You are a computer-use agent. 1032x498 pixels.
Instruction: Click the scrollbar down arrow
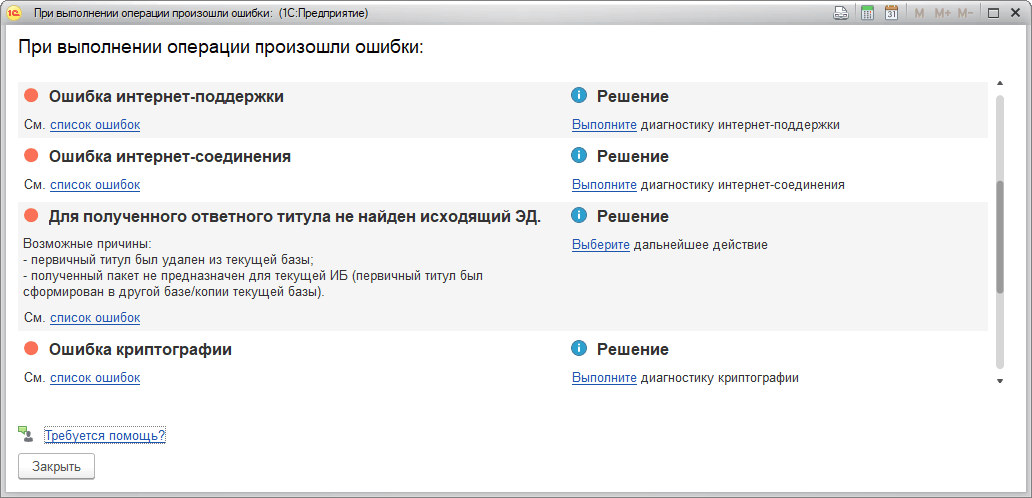(999, 381)
